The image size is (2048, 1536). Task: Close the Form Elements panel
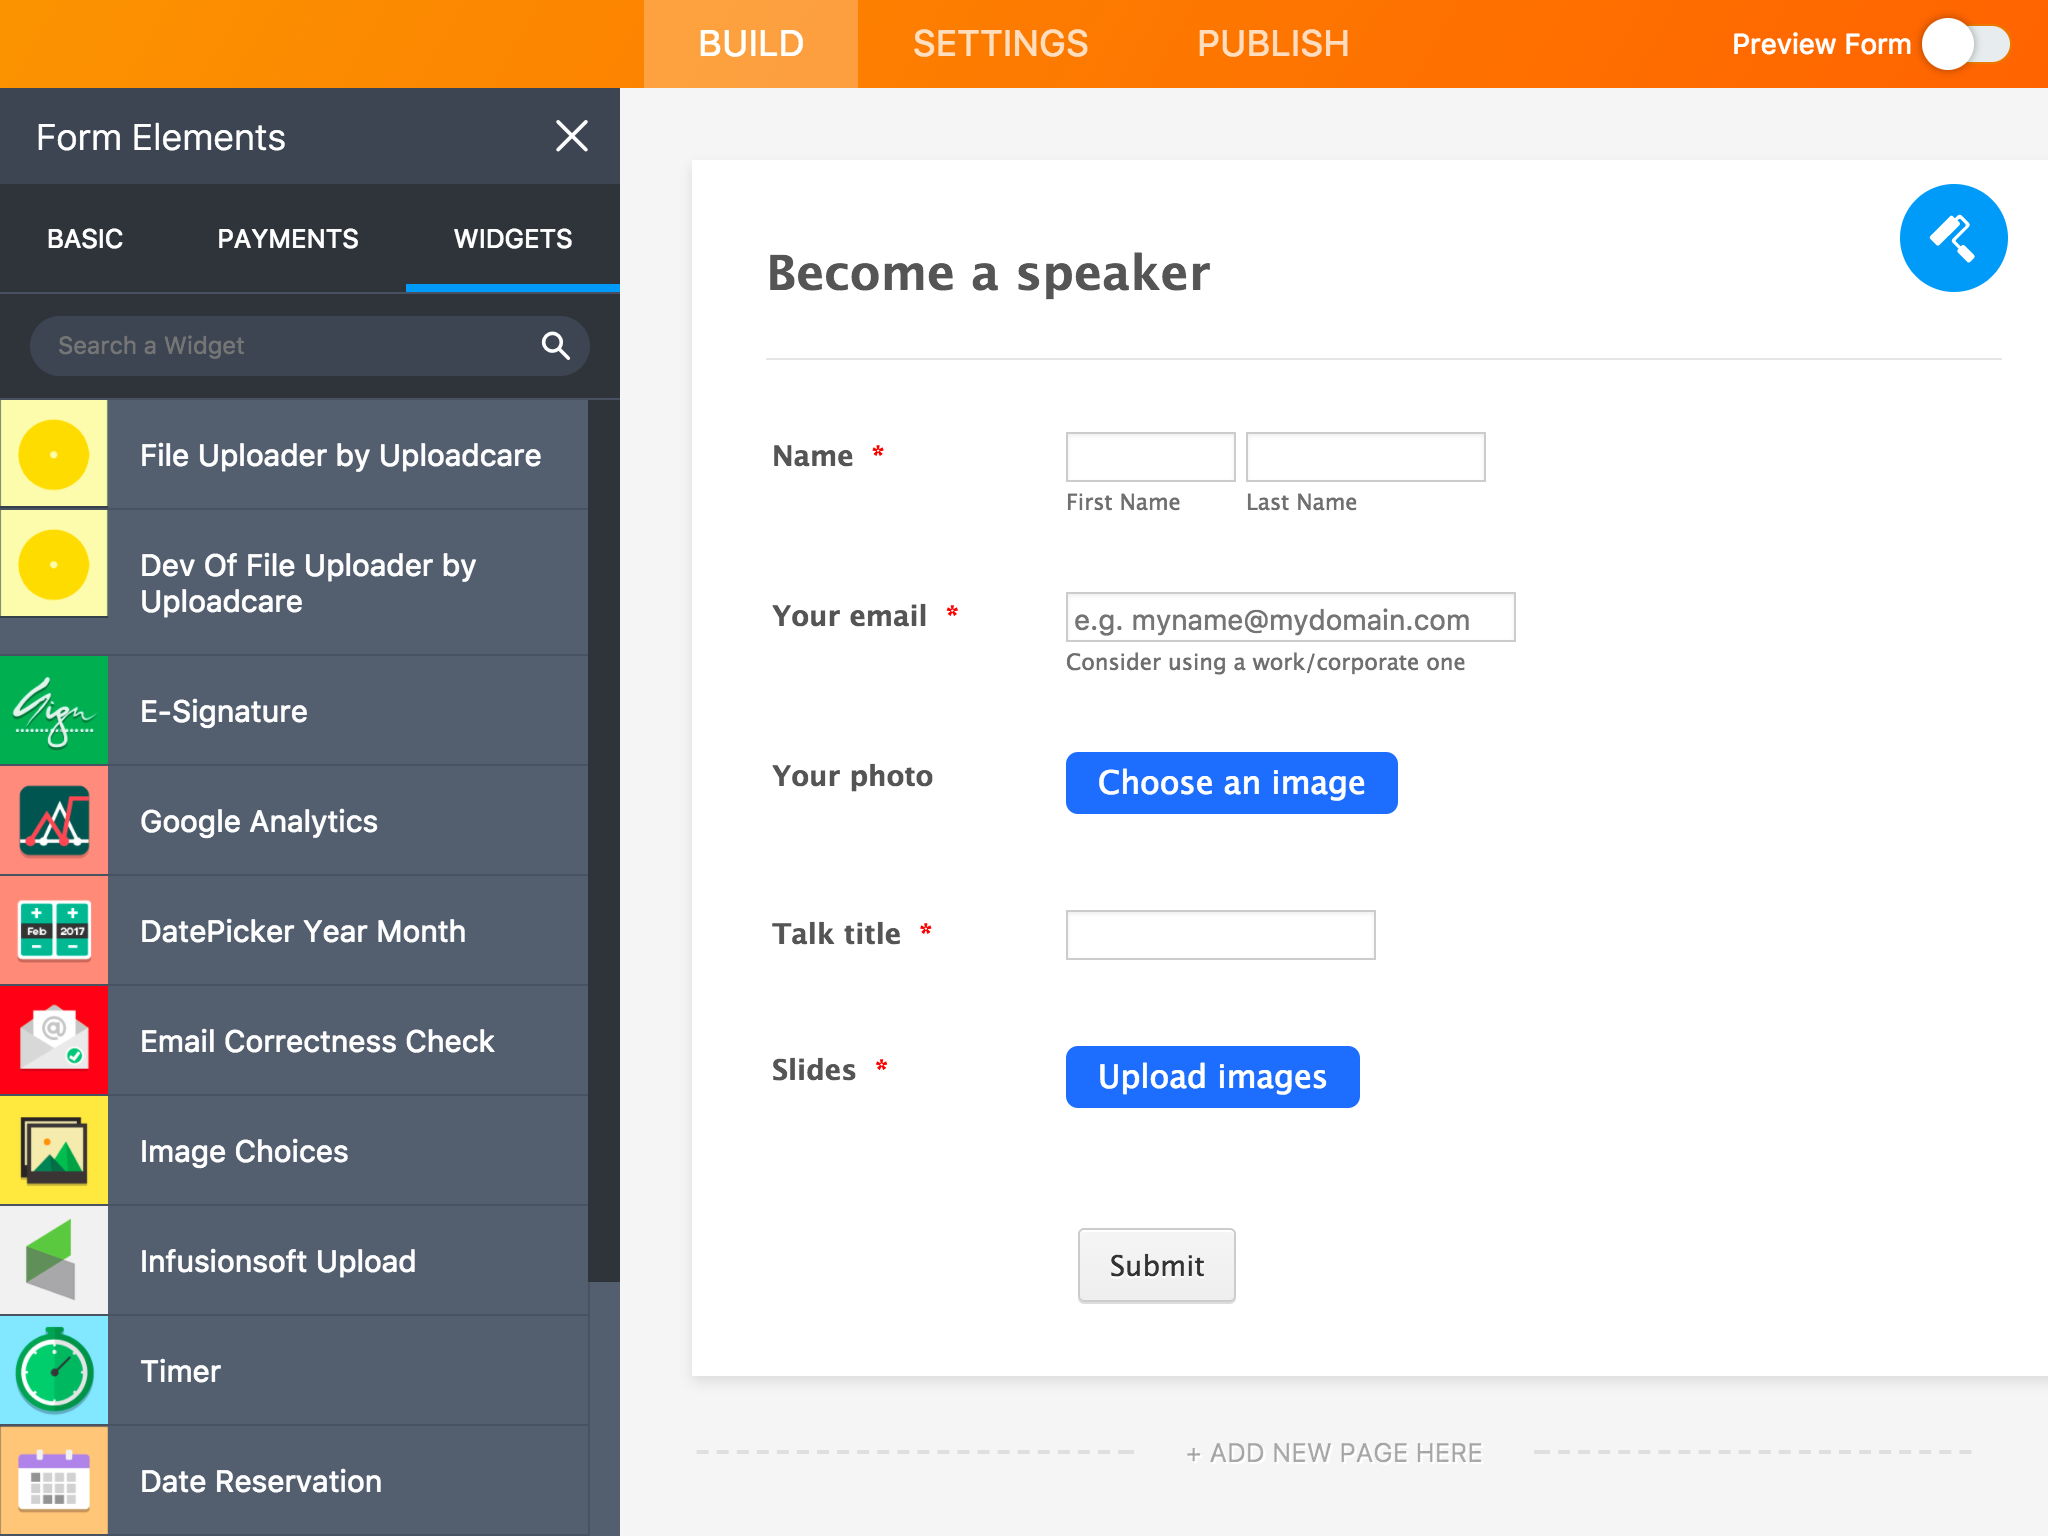[572, 136]
